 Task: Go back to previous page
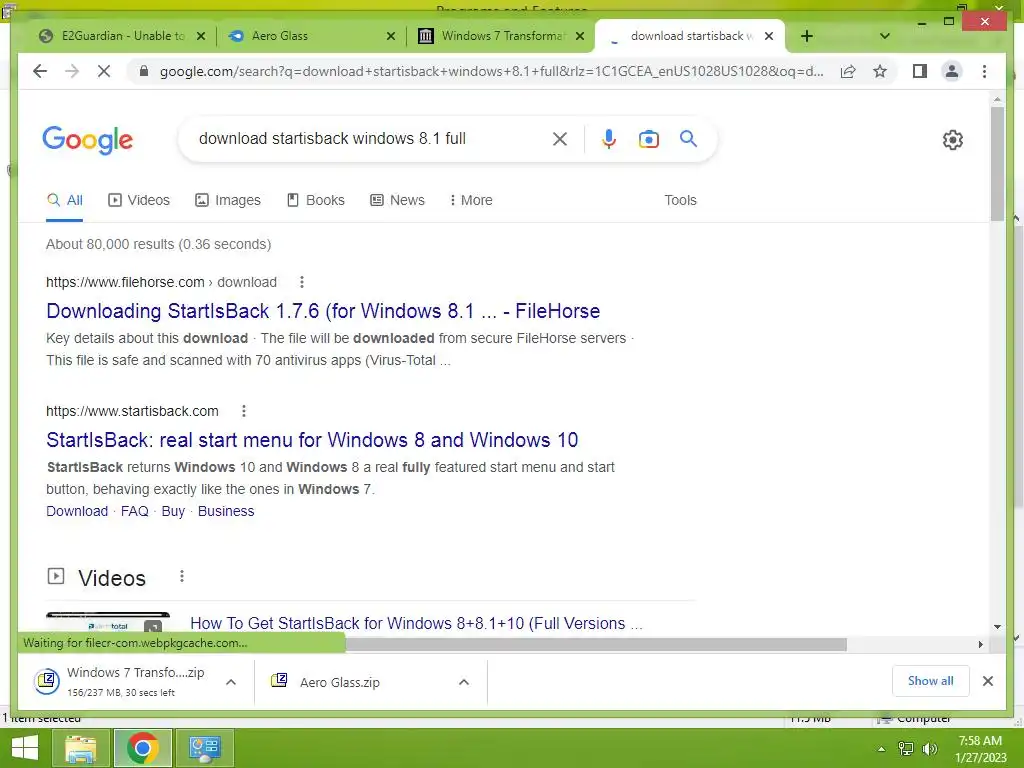click(x=40, y=71)
